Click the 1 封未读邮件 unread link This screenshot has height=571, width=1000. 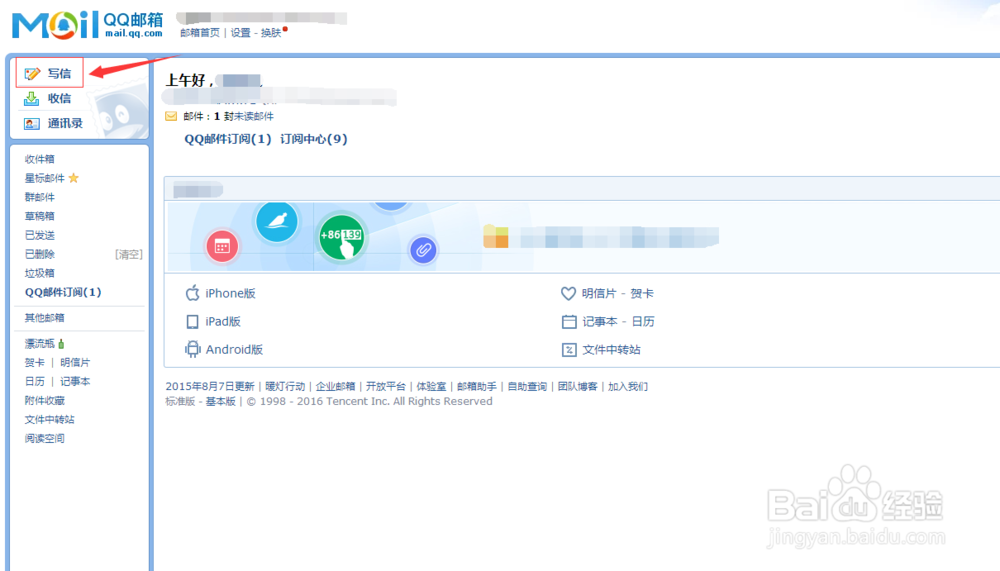tap(244, 116)
